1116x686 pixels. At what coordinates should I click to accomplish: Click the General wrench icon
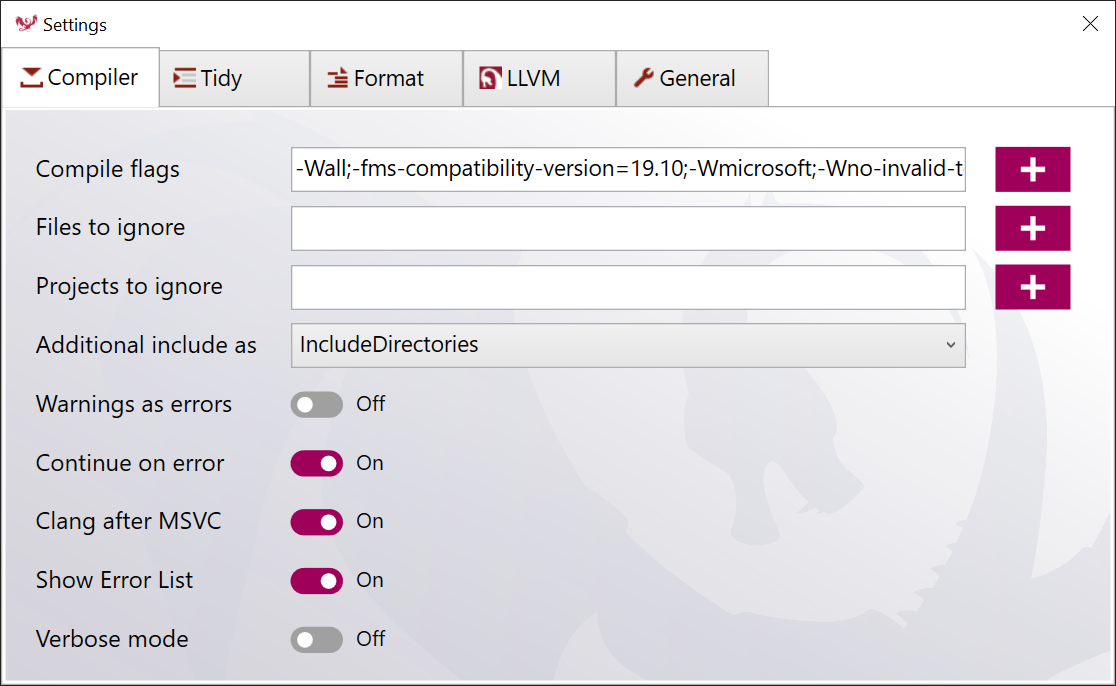pyautogui.click(x=645, y=78)
